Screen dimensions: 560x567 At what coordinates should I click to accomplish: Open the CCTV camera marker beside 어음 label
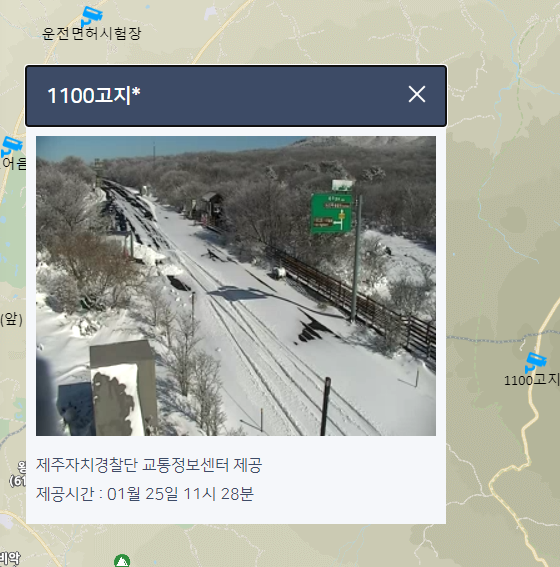pyautogui.click(x=12, y=146)
